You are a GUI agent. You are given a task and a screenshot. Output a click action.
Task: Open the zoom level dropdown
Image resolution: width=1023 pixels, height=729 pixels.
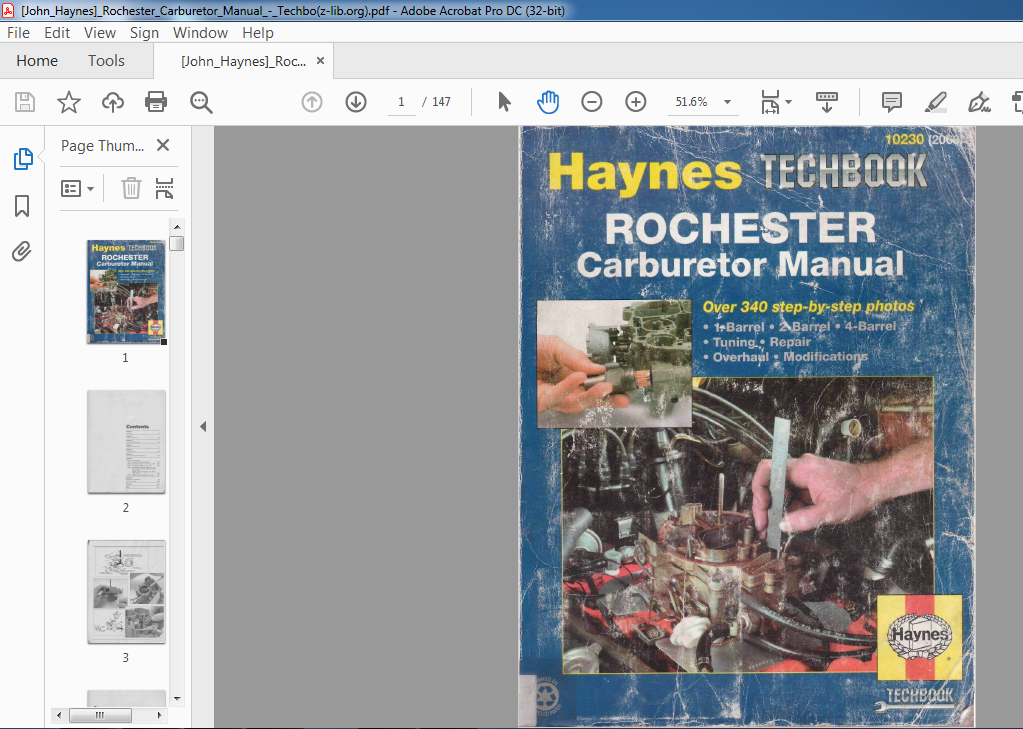[x=727, y=102]
